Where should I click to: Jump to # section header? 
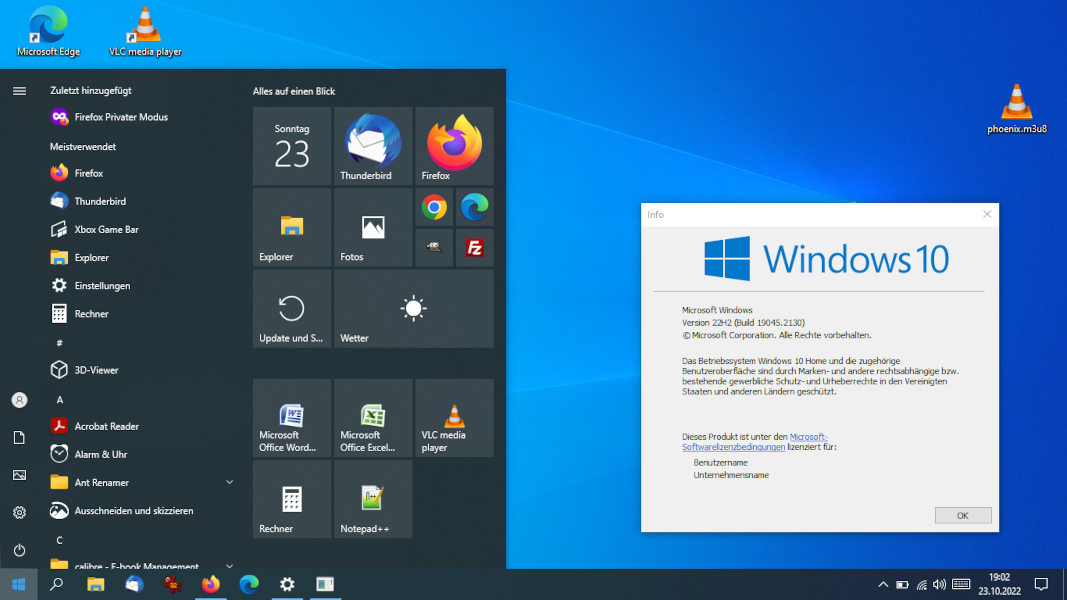click(x=59, y=343)
